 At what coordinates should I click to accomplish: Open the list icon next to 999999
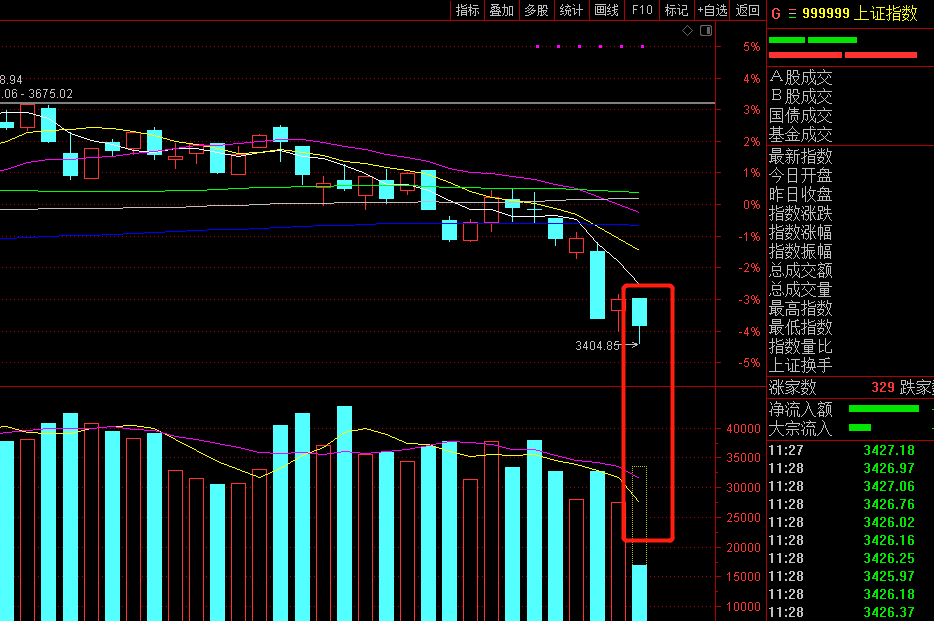pyautogui.click(x=792, y=14)
